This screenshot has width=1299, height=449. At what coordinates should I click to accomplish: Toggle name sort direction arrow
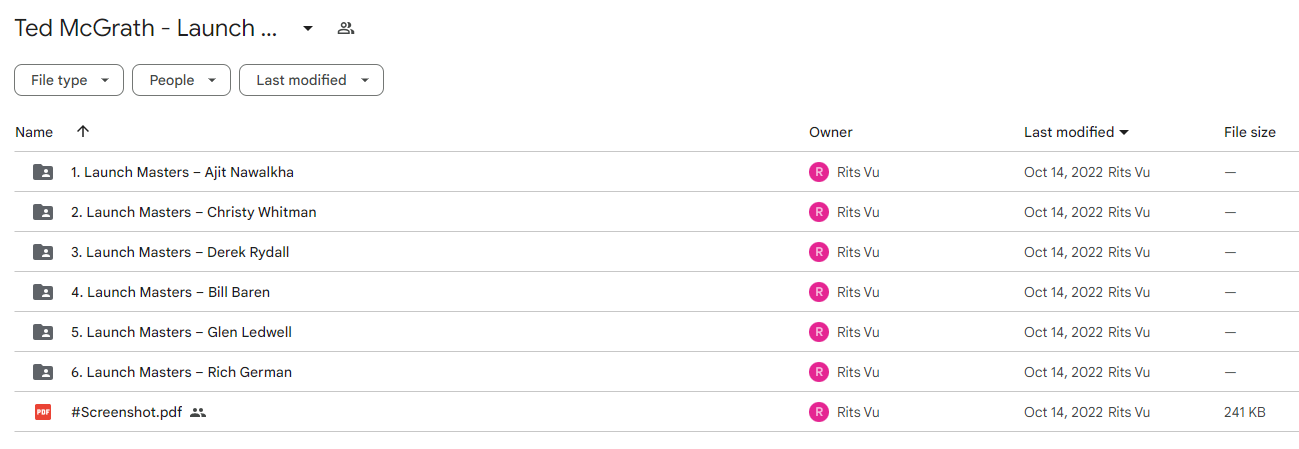(x=83, y=132)
